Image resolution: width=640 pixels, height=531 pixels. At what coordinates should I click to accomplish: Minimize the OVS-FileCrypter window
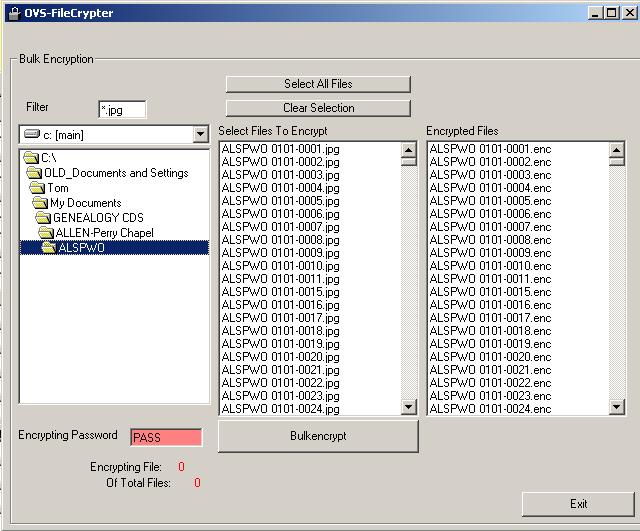click(596, 13)
